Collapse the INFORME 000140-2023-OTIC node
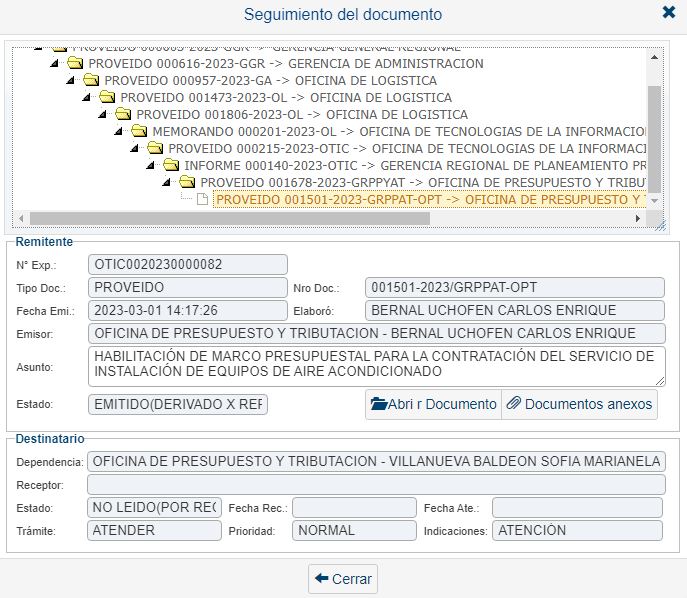 150,166
